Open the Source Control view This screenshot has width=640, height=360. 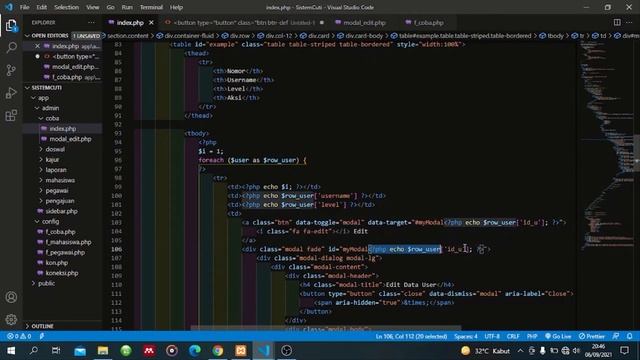[x=11, y=70]
